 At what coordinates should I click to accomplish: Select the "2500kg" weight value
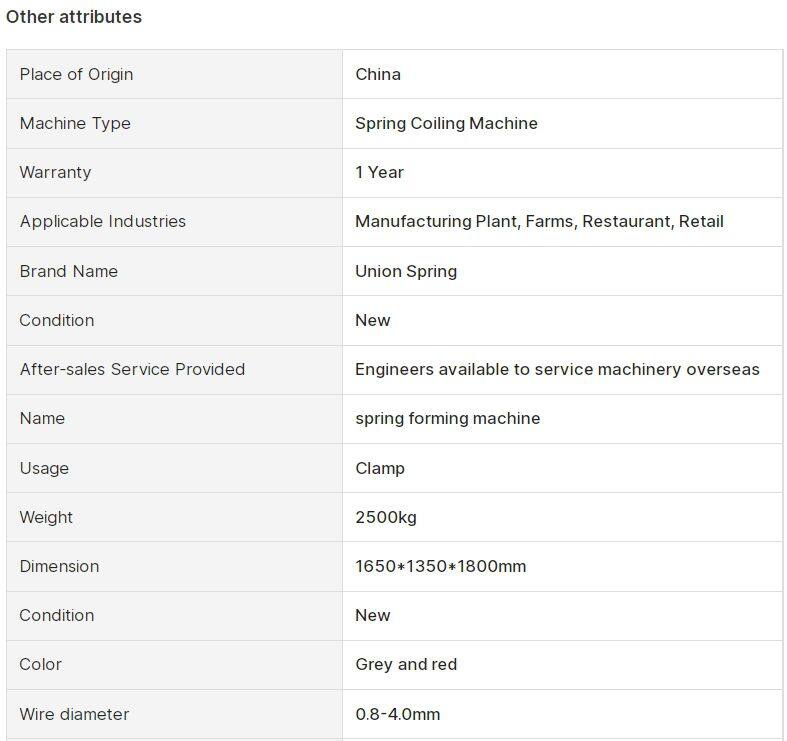[x=386, y=517]
